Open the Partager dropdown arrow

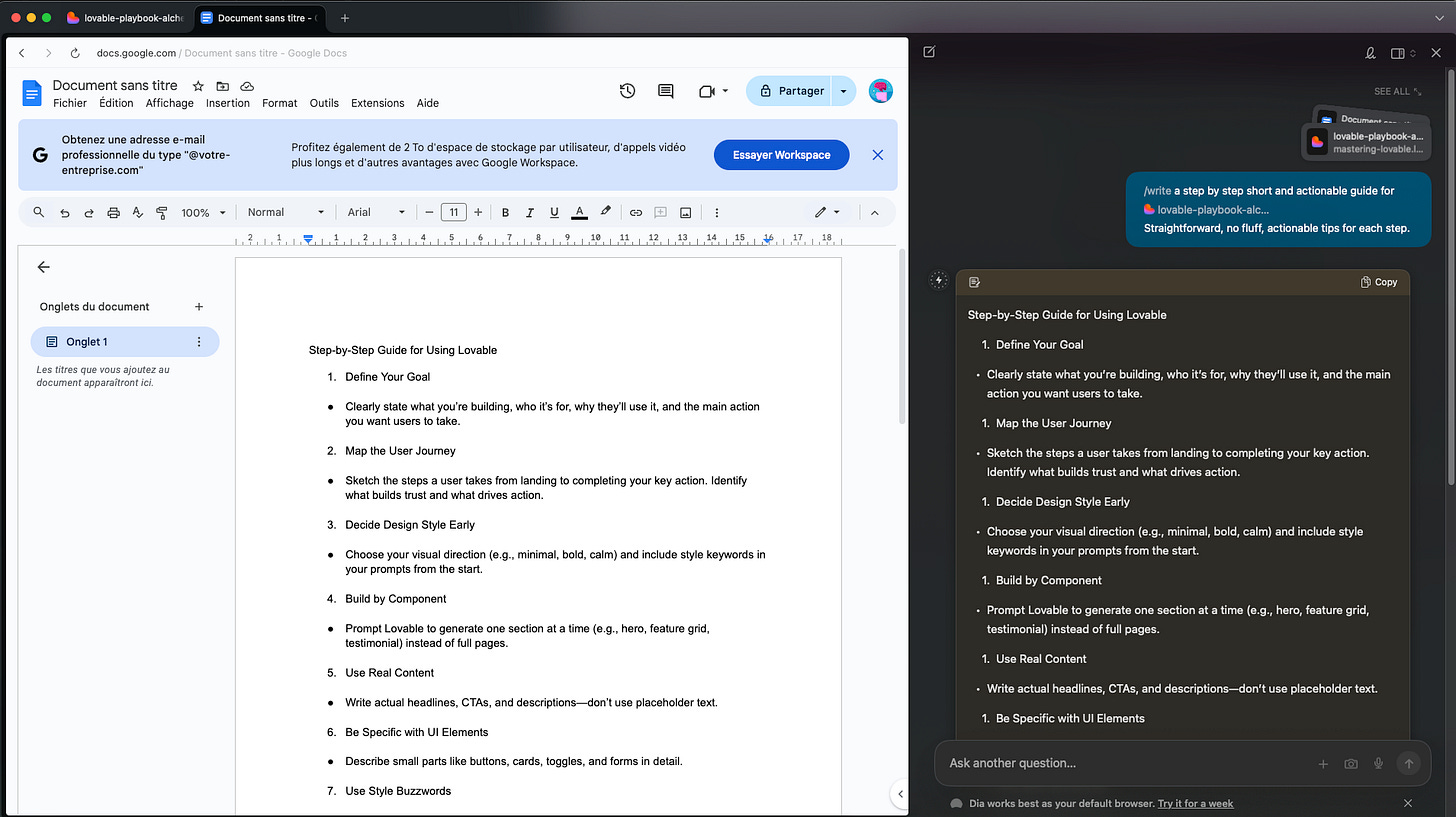[x=844, y=91]
